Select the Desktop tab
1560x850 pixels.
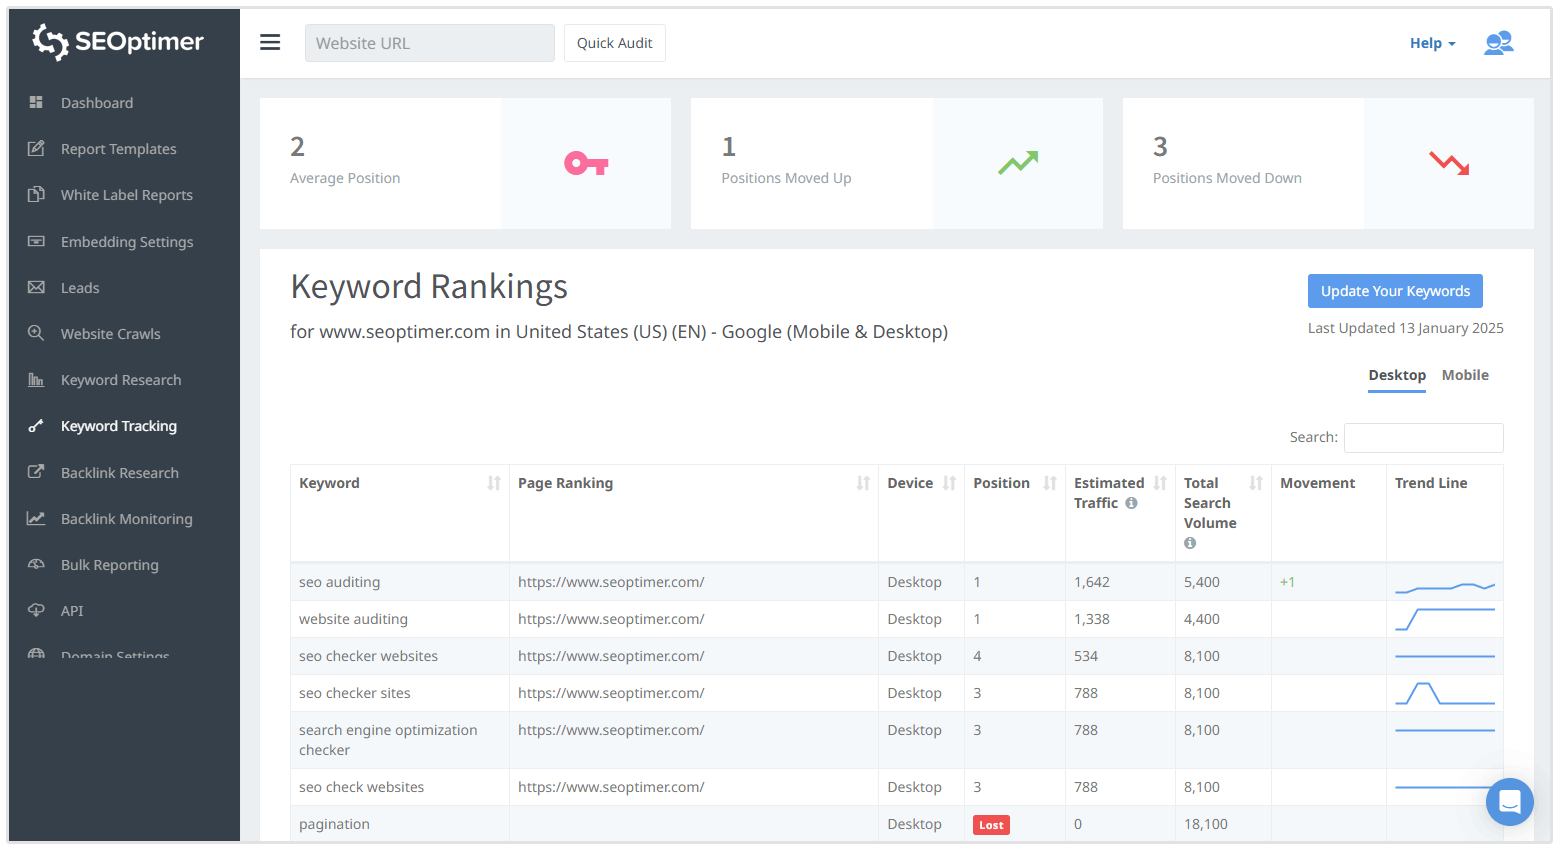pyautogui.click(x=1396, y=375)
